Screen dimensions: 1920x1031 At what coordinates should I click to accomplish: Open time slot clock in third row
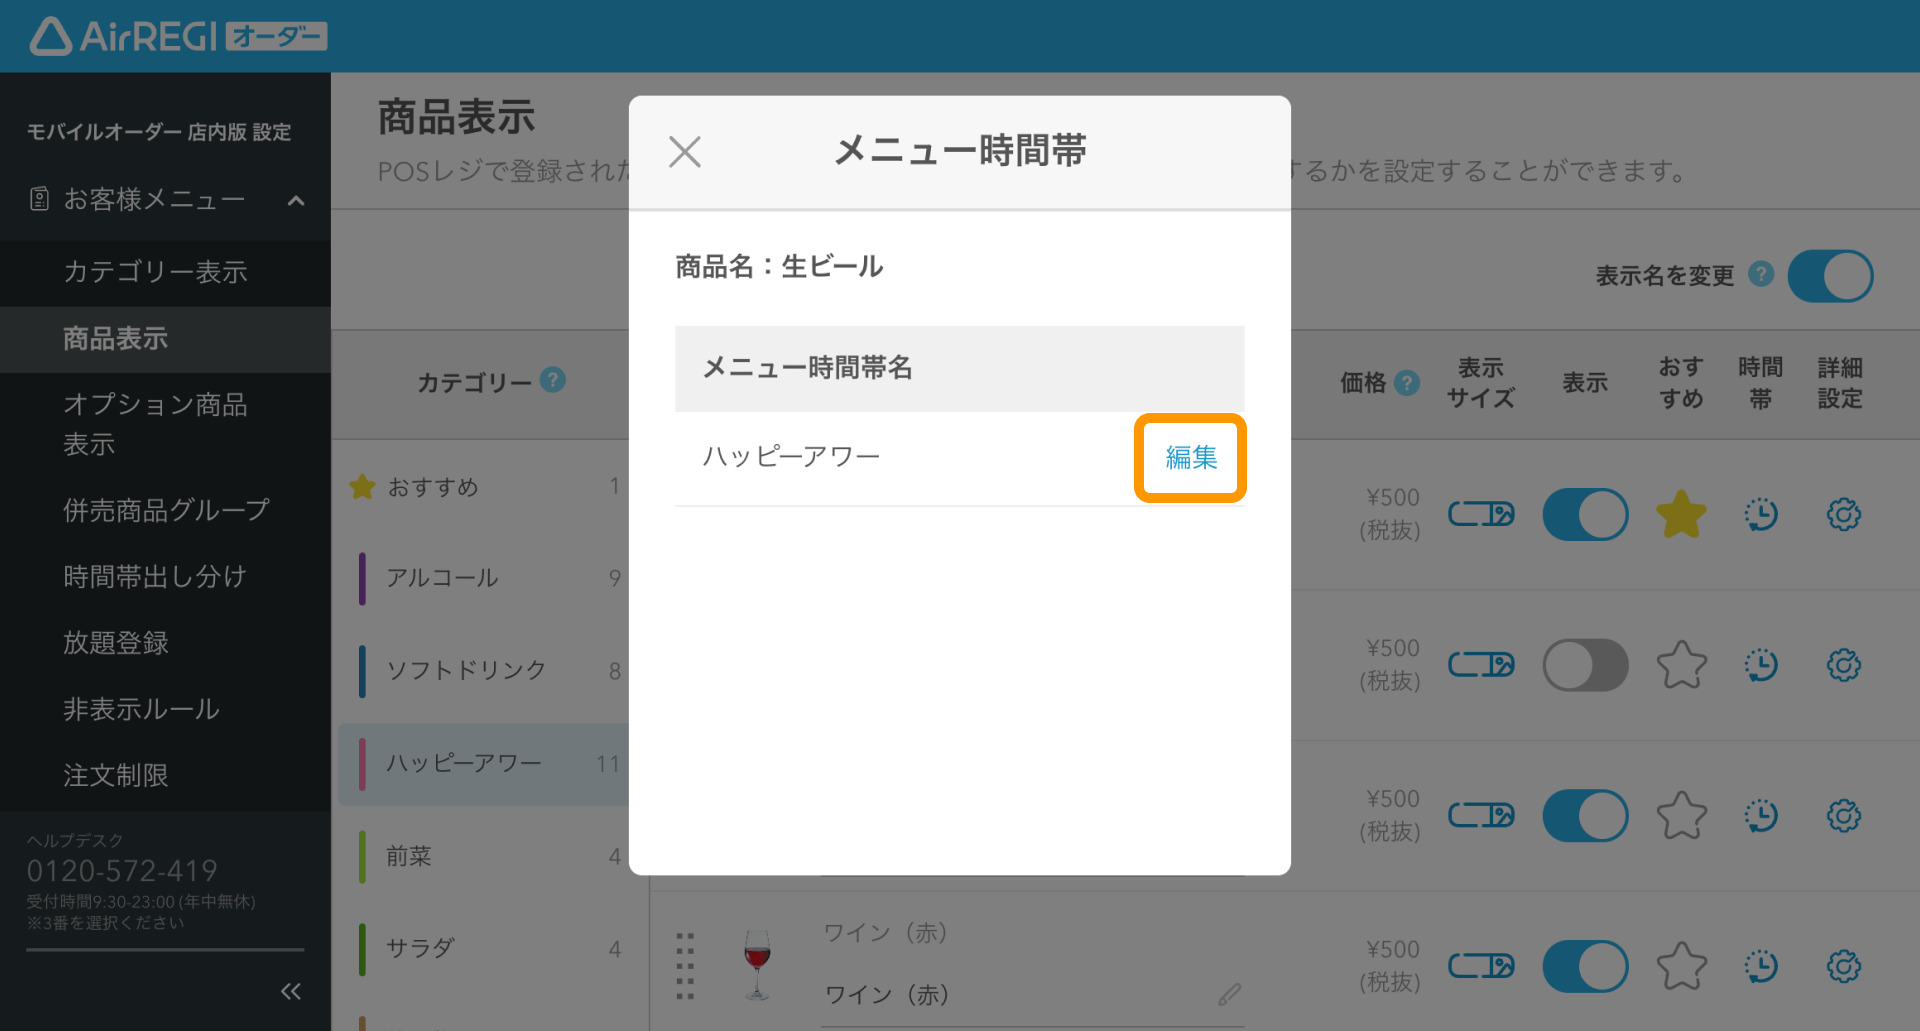click(x=1761, y=816)
